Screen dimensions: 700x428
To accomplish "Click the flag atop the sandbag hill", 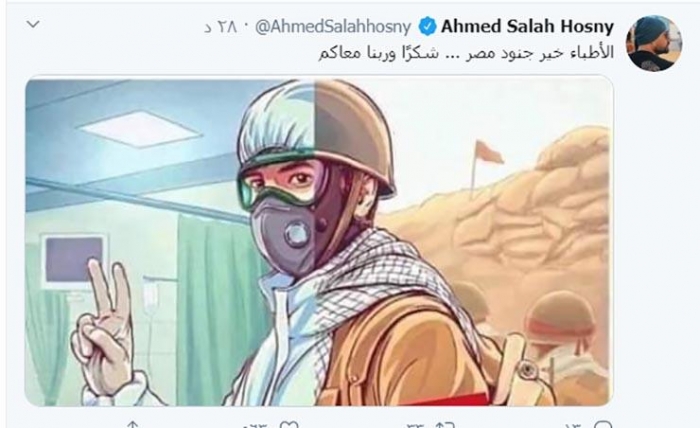I will point(488,153).
